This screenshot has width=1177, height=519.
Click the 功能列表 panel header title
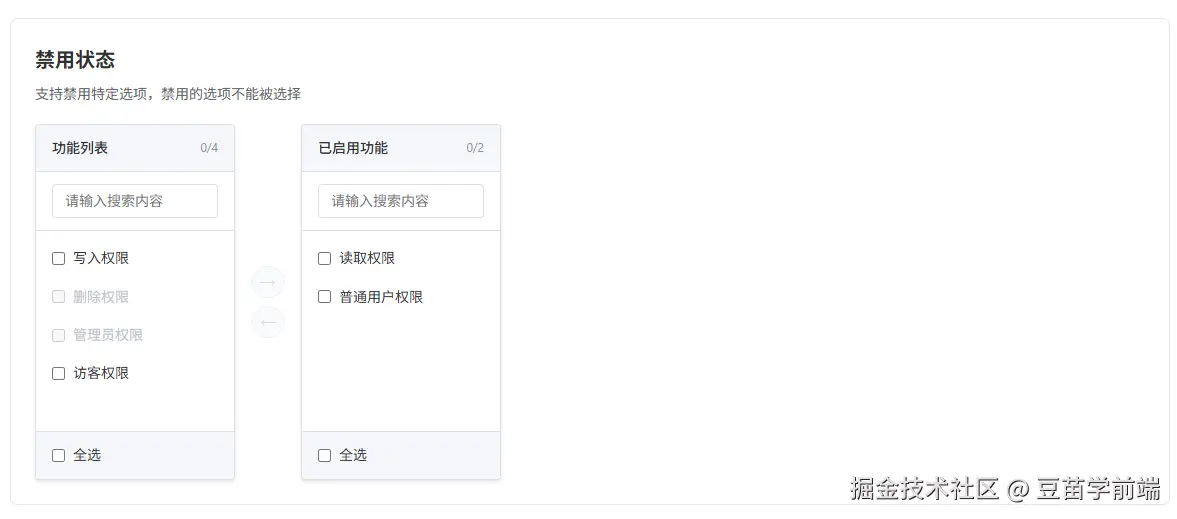[80, 148]
